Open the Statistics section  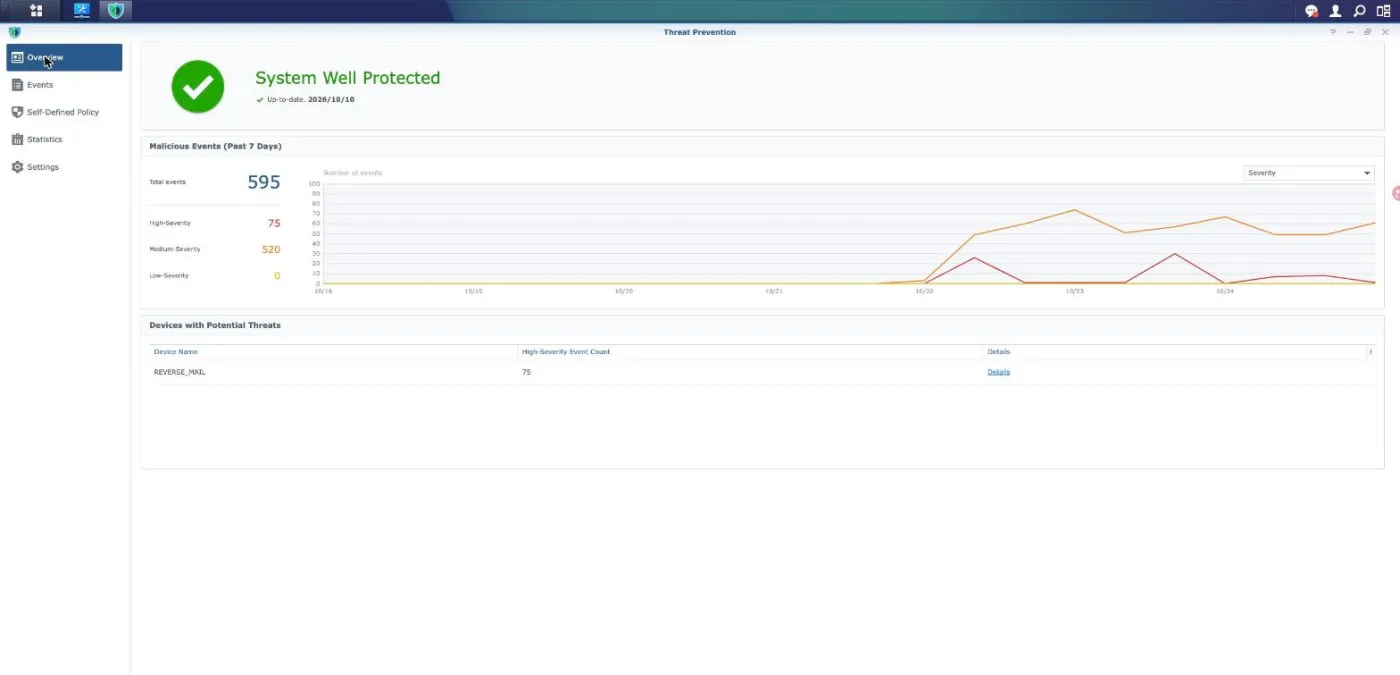click(64, 139)
